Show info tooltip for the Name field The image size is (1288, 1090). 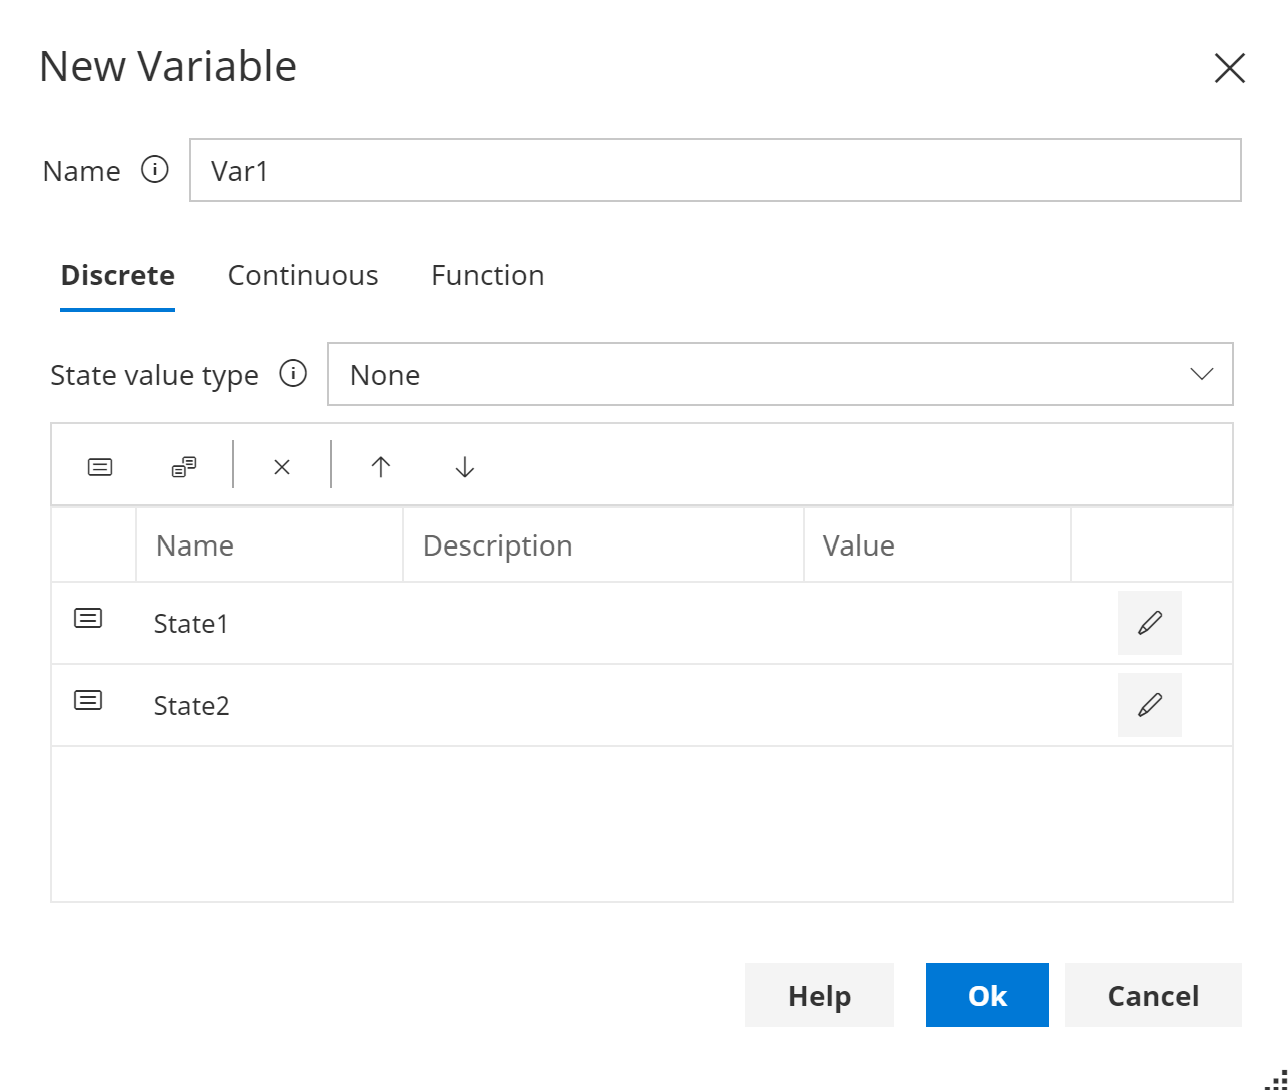point(156,171)
